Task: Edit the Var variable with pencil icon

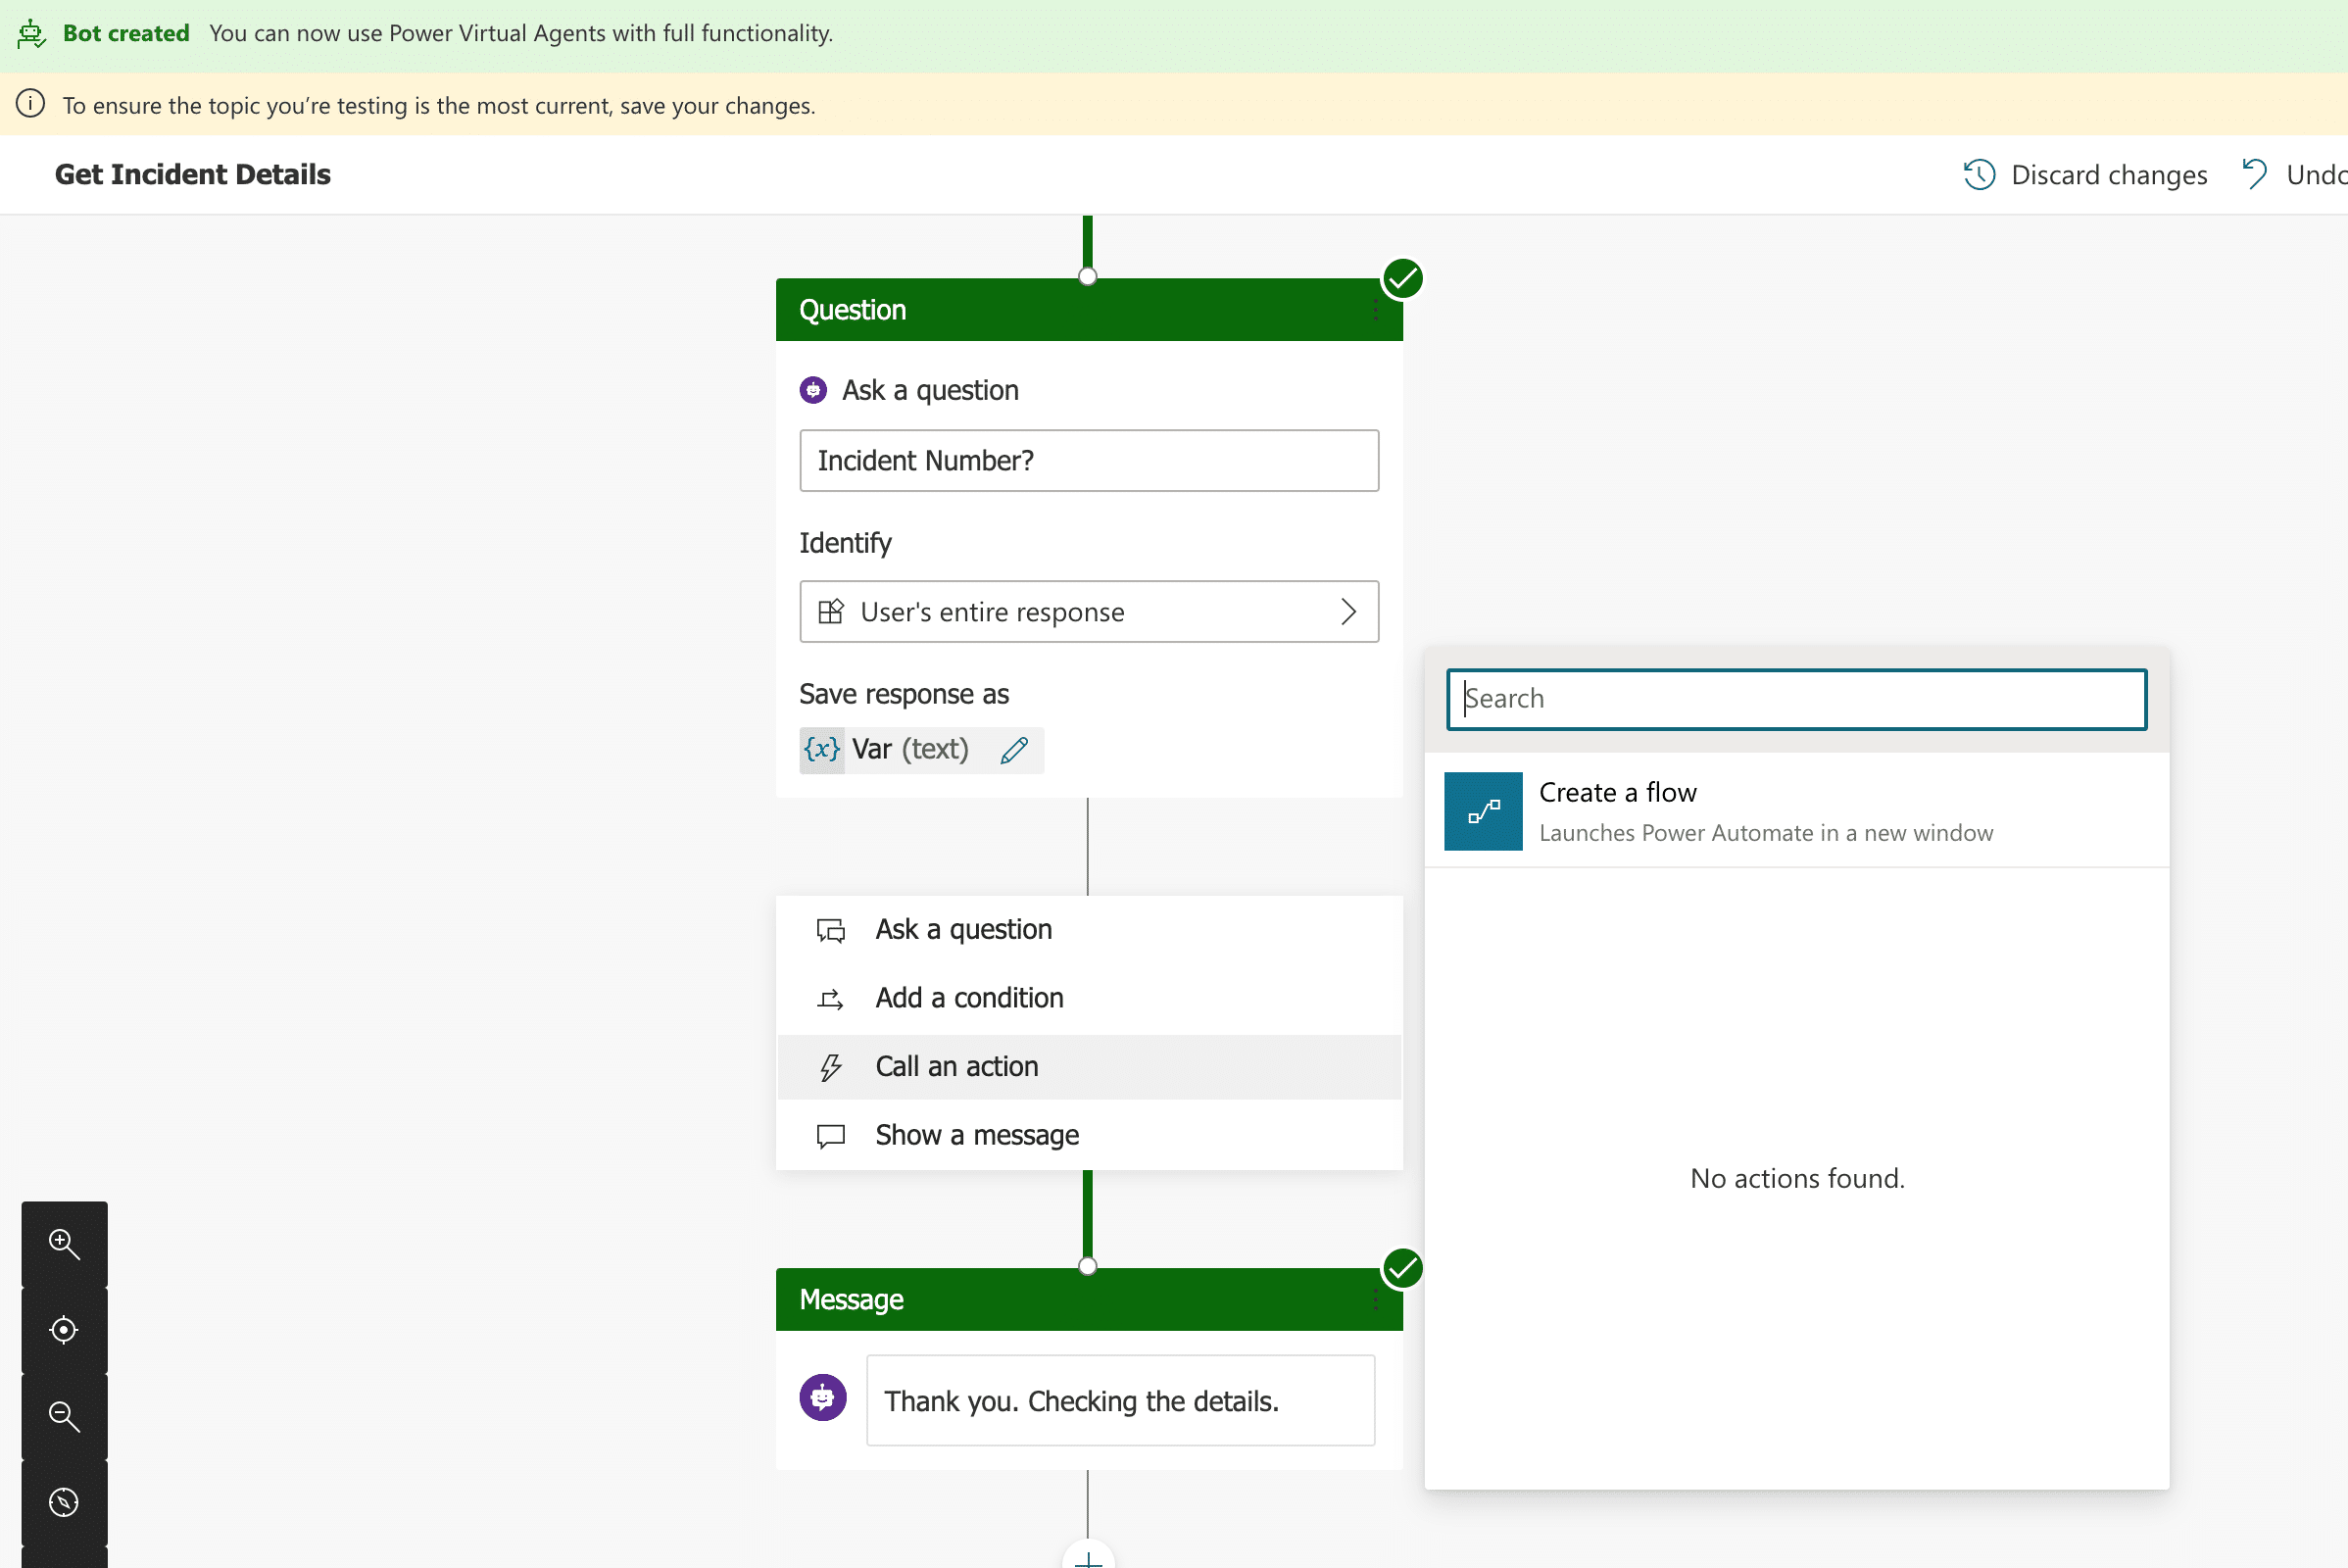Action: coord(1014,750)
